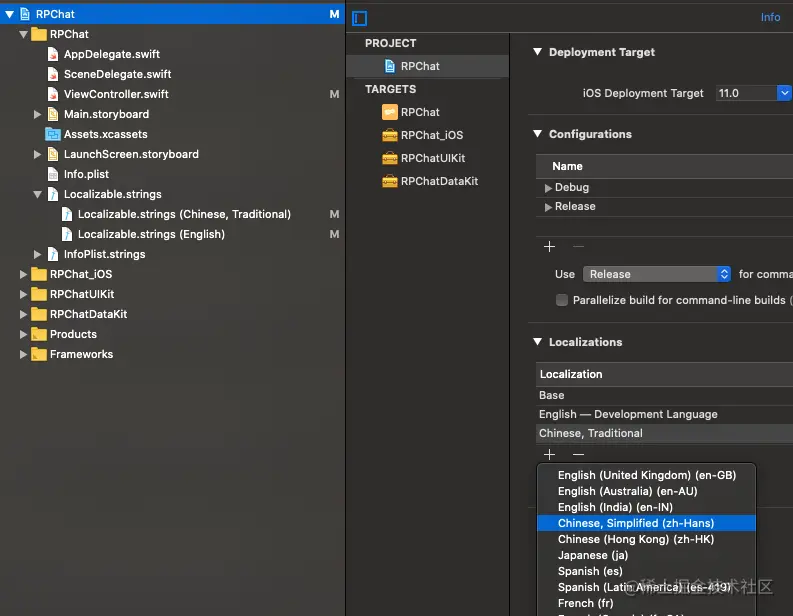Click the RPChat app target icon under TARGETS
The height and width of the screenshot is (616, 793).
(389, 112)
